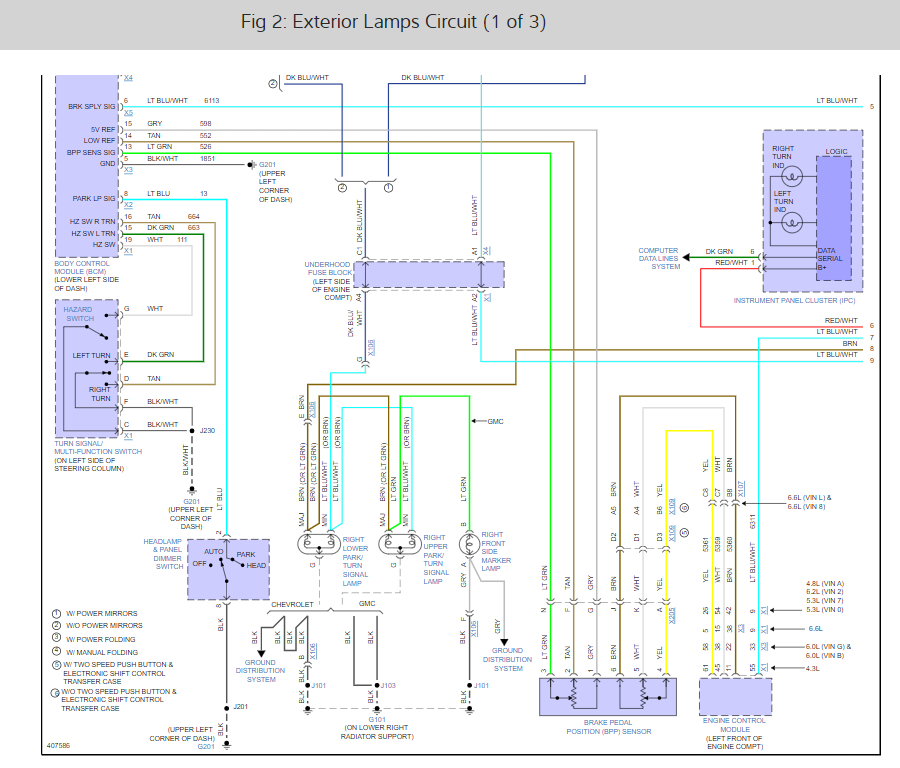The height and width of the screenshot is (768, 900).
Task: Click the right turn indicator lamp symbol
Action: [792, 176]
